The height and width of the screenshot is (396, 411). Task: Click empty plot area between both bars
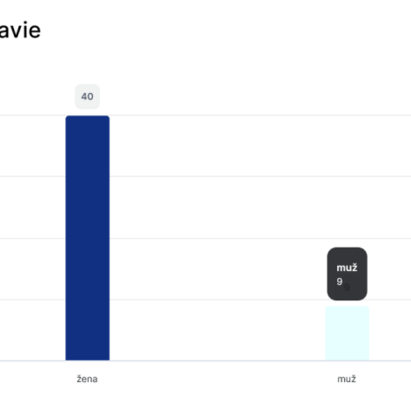tap(217, 207)
